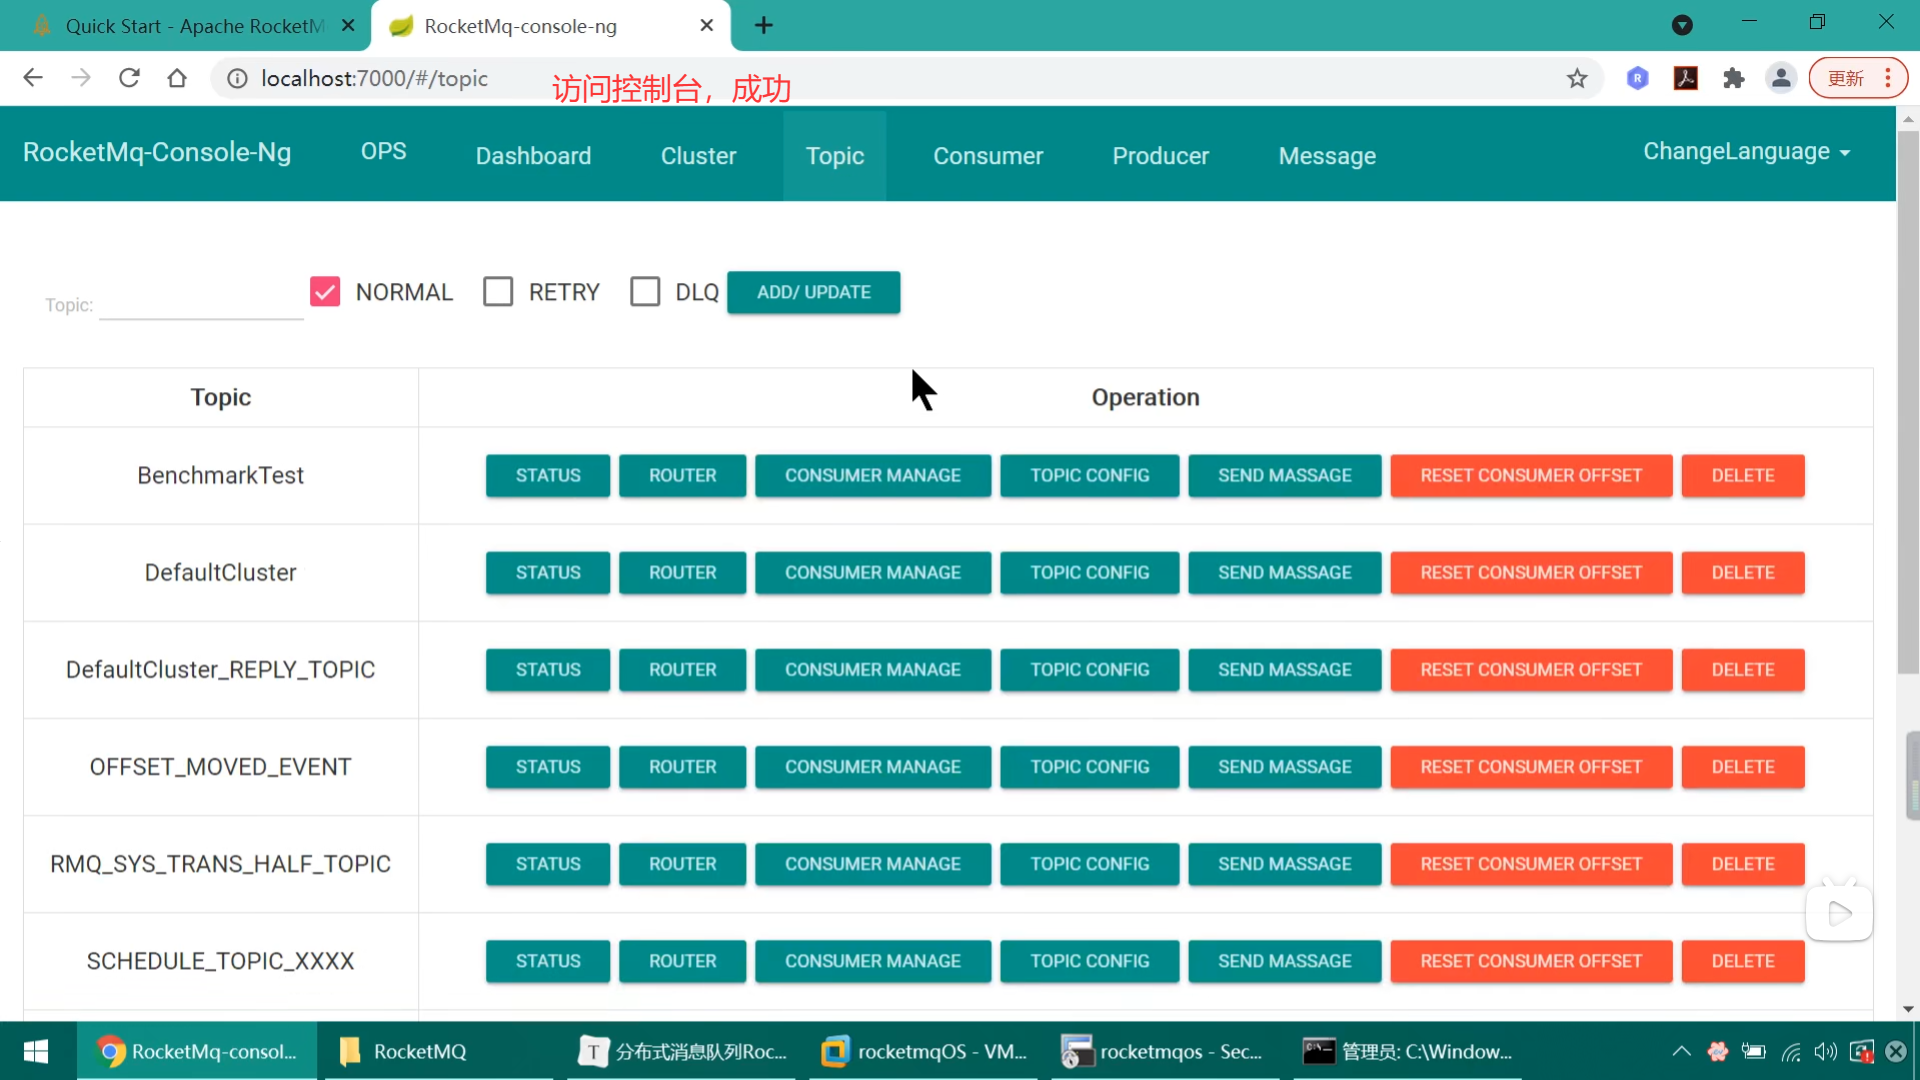
Task: Enable the DLQ checkbox
Action: pyautogui.click(x=645, y=292)
